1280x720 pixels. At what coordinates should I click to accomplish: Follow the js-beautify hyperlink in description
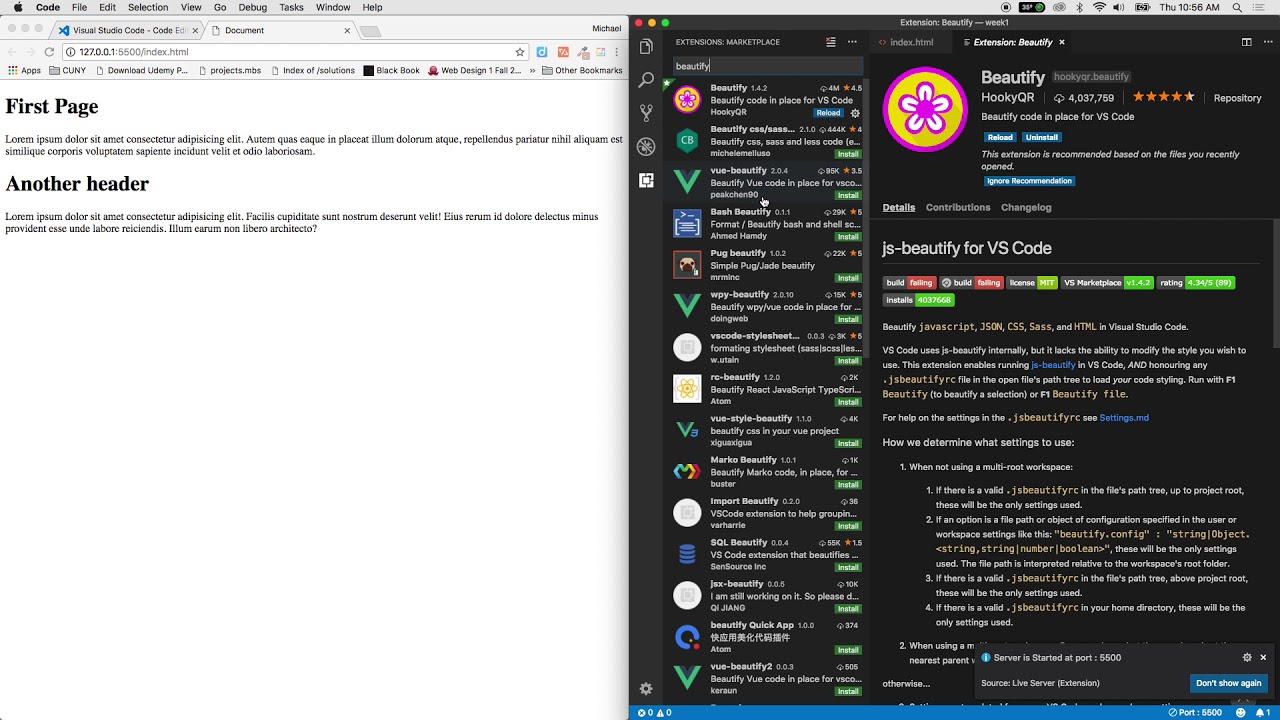tap(1053, 365)
